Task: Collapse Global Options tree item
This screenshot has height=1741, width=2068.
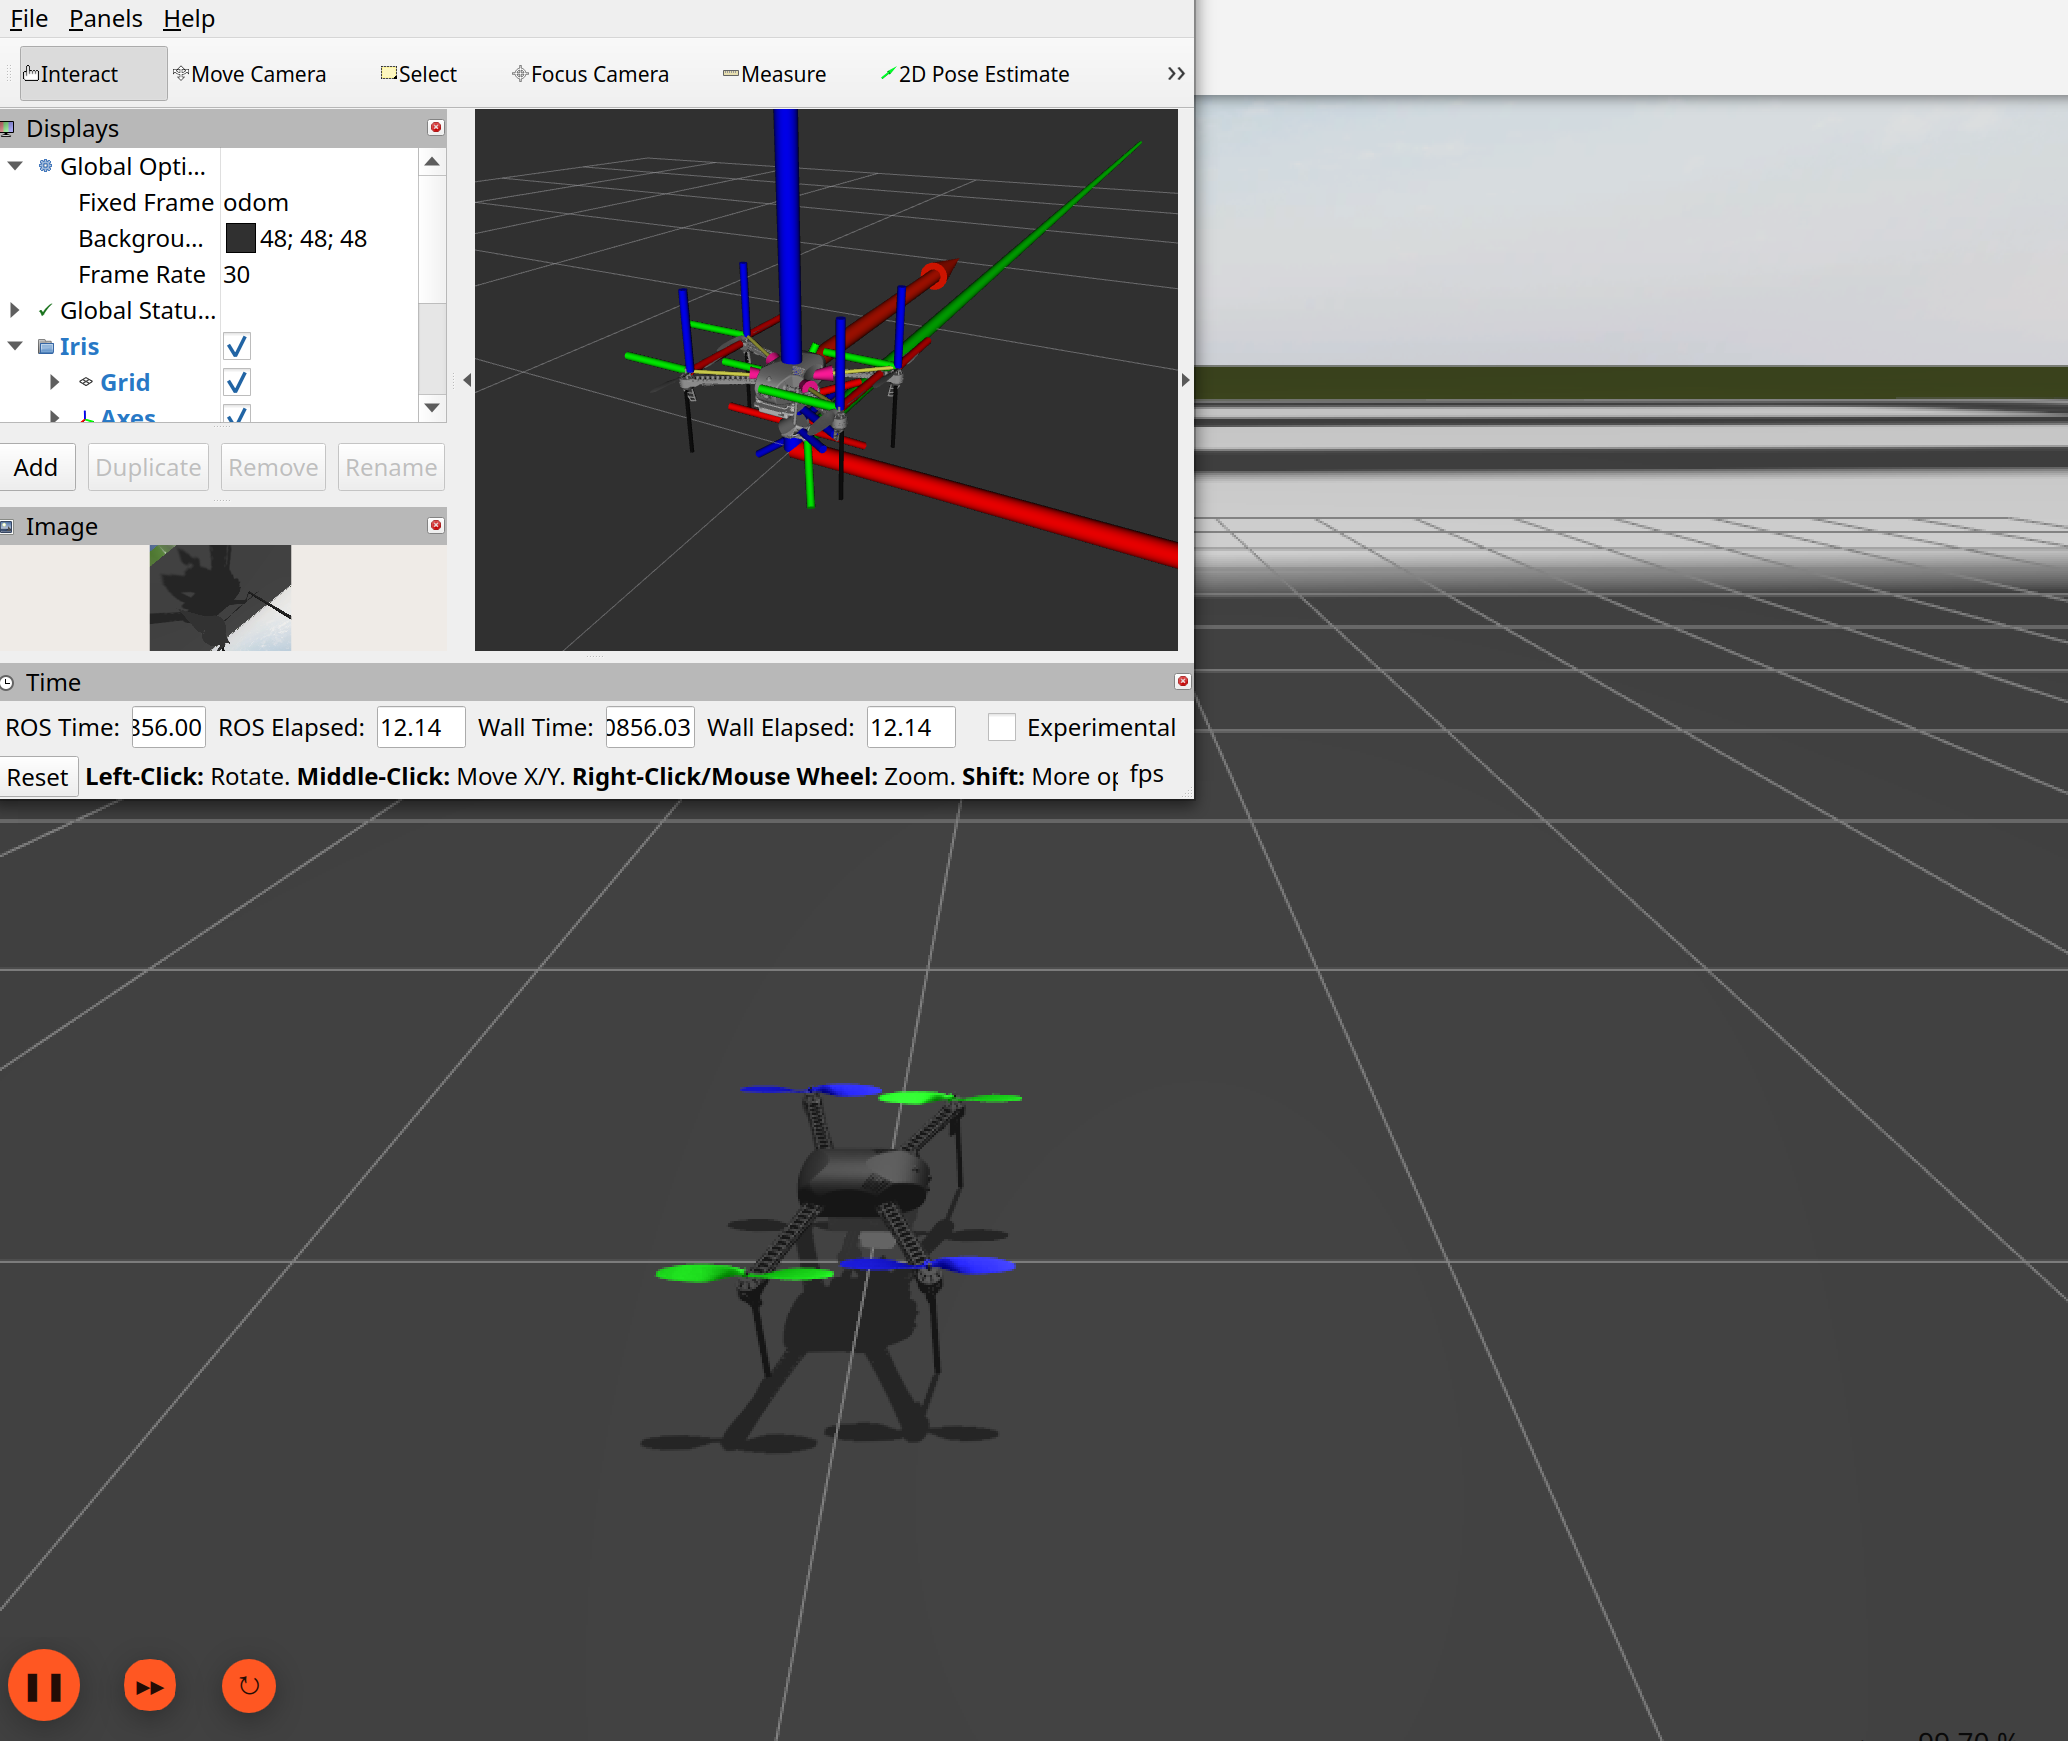Action: pos(15,166)
